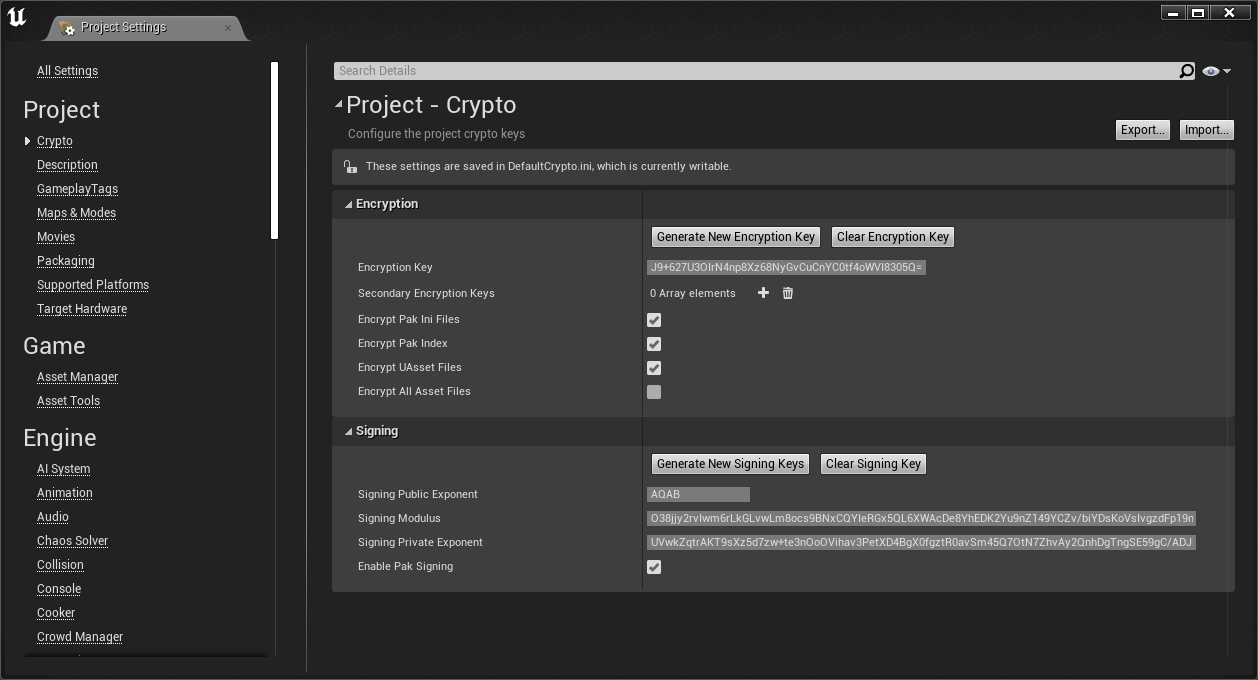1258x680 pixels.
Task: Close the Project Settings tab
Action: [230, 29]
